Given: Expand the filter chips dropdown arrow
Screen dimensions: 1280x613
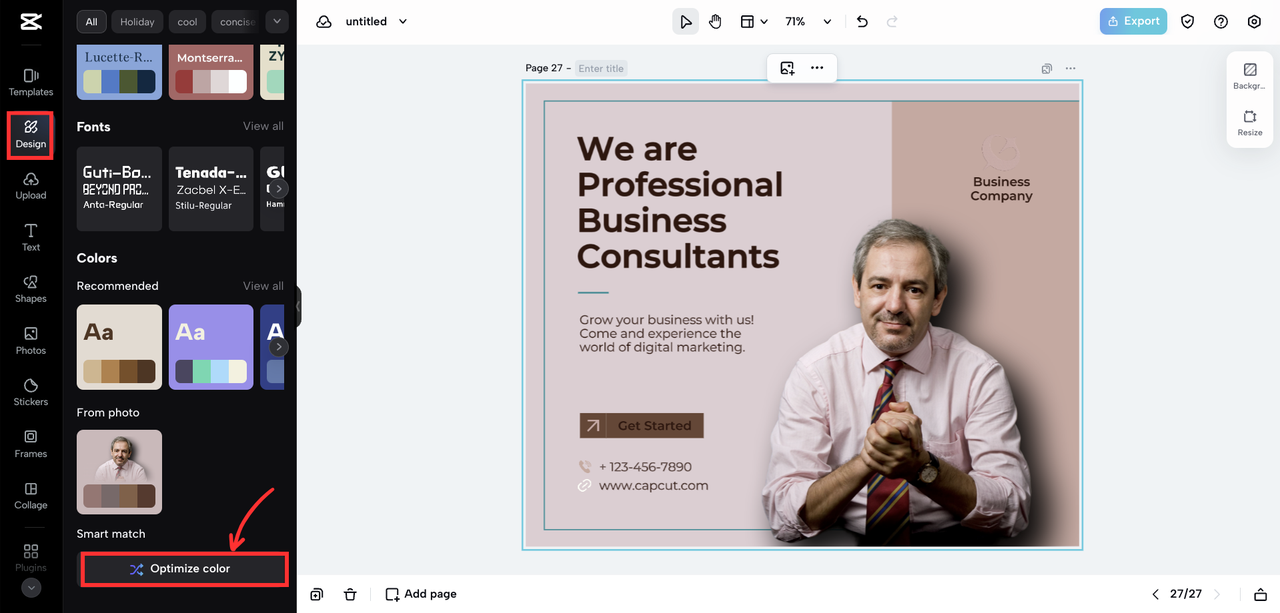Looking at the screenshot, I should (277, 21).
